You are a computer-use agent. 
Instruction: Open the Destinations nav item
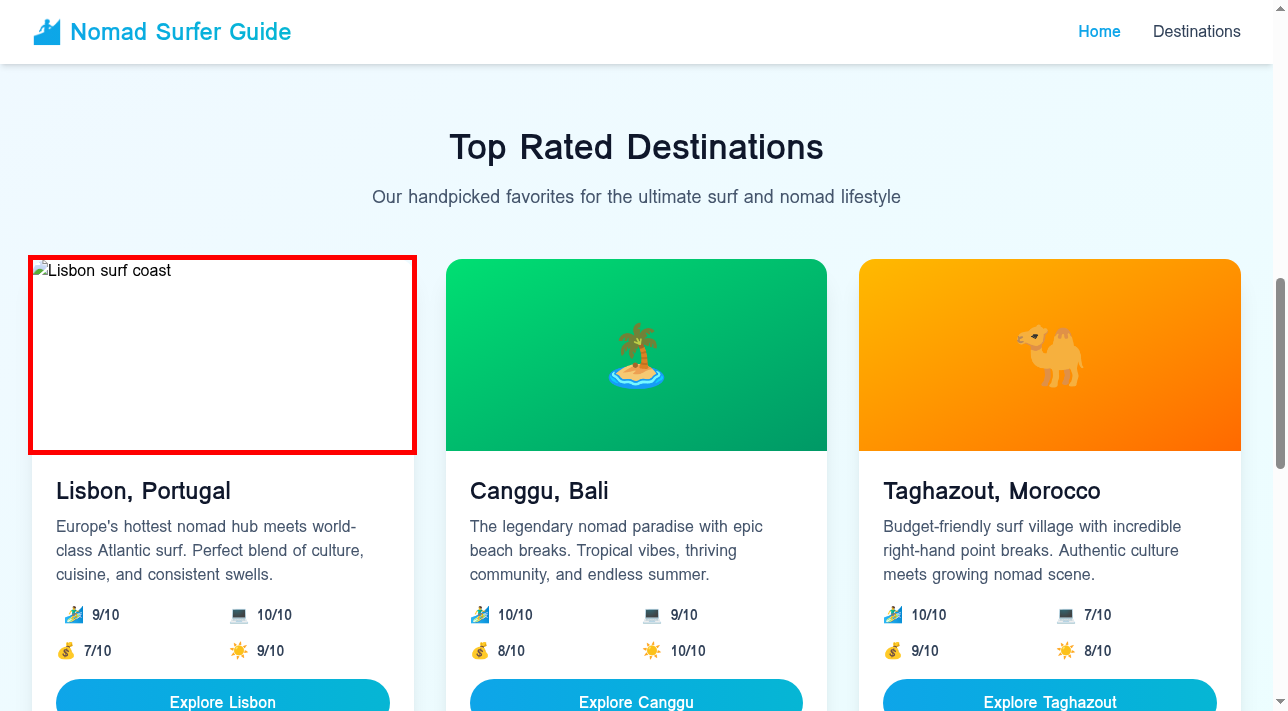tap(1196, 32)
